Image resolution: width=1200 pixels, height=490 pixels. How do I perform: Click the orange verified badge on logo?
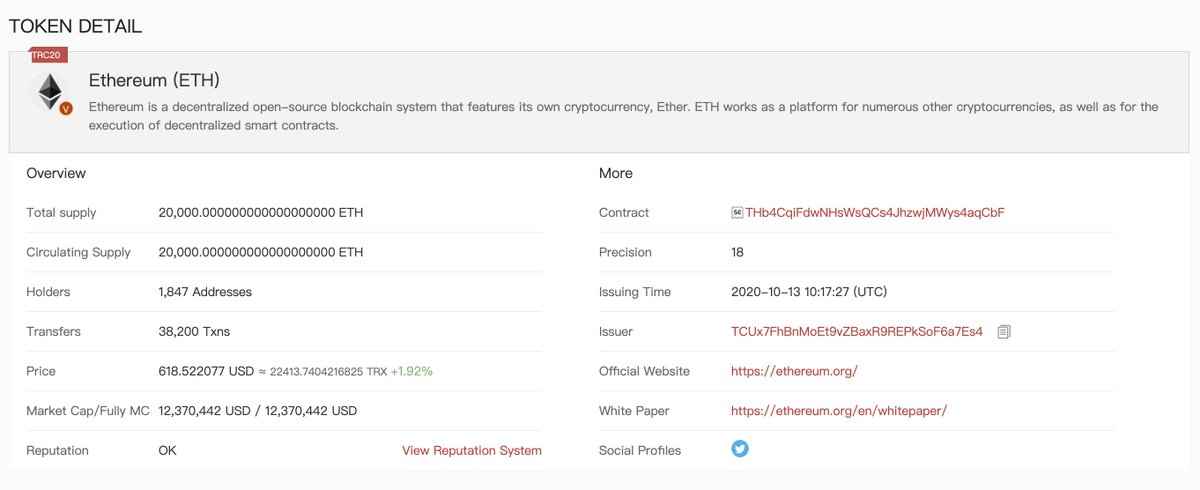[x=66, y=108]
